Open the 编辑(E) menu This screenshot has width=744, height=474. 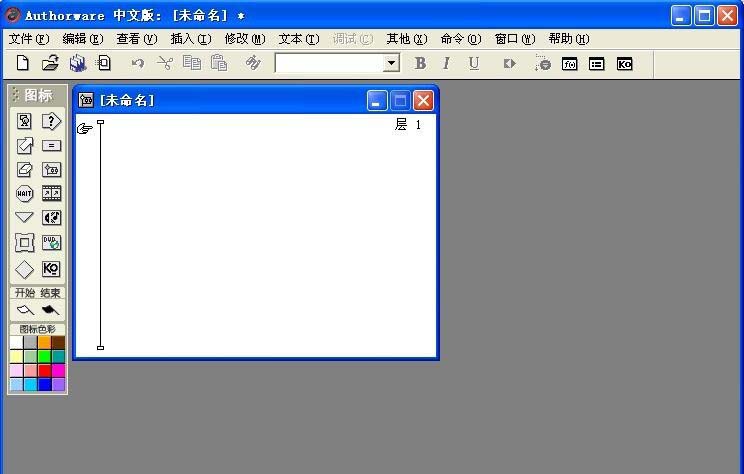click(x=83, y=39)
